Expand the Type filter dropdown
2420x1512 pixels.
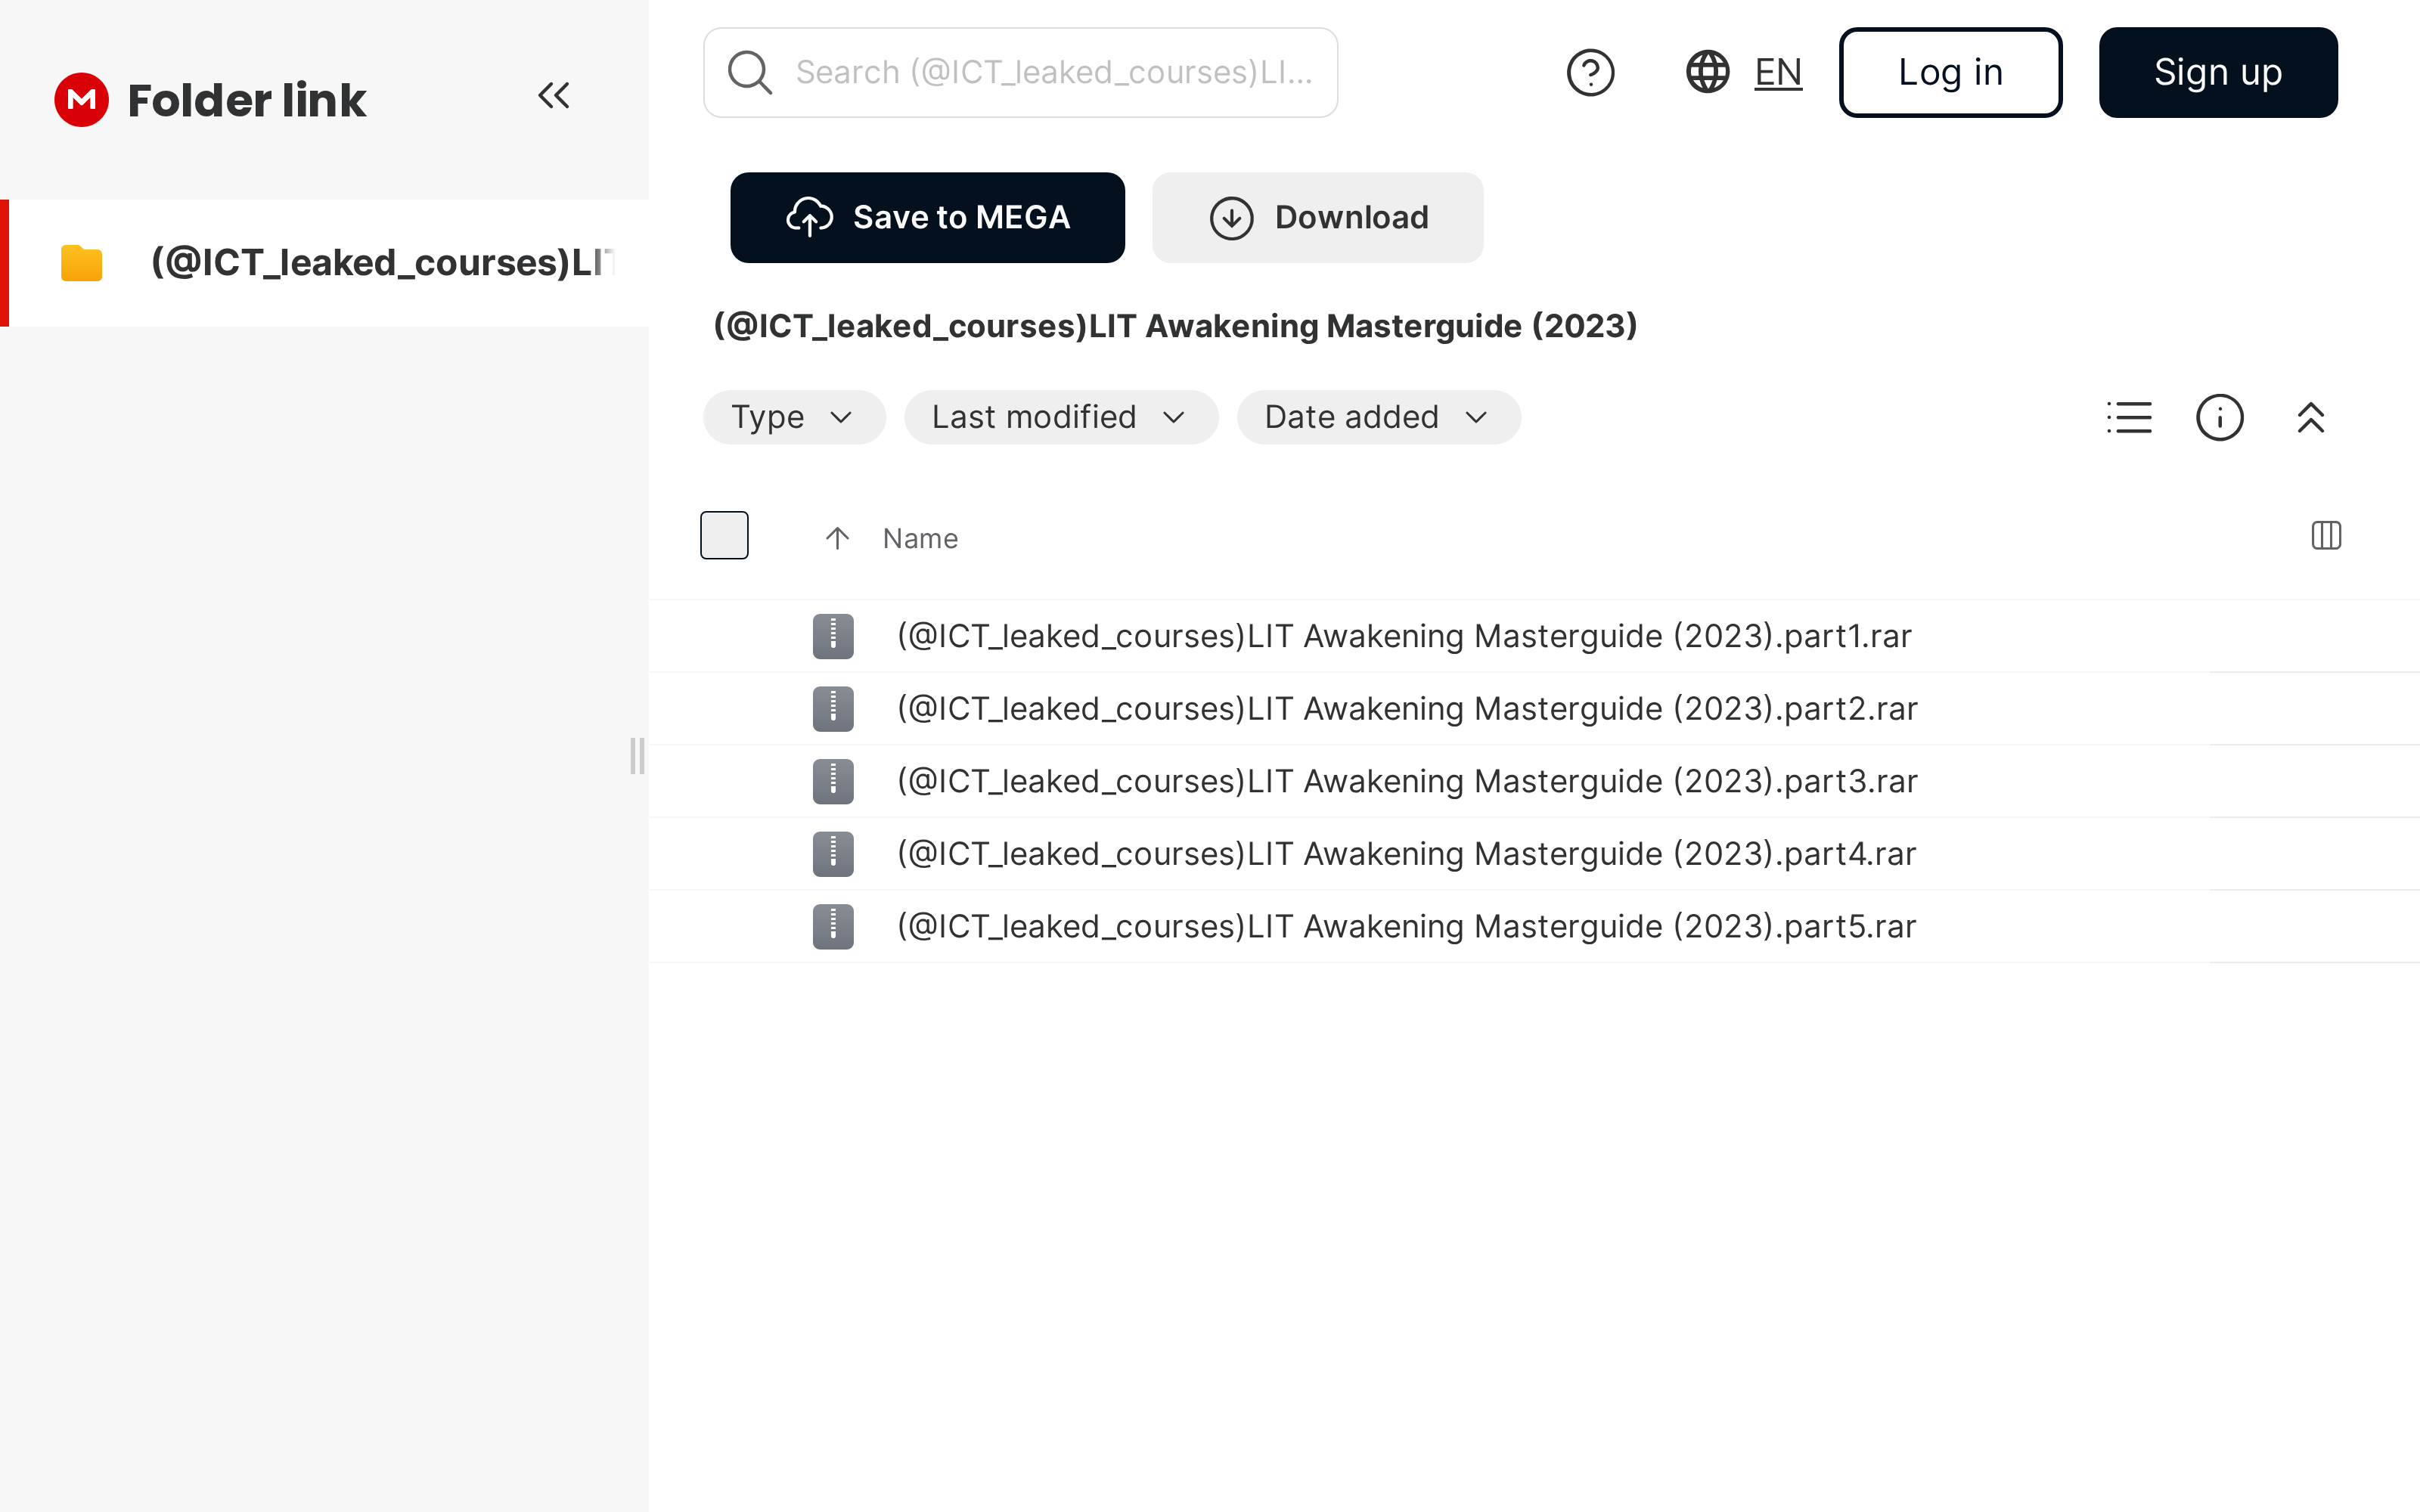click(x=793, y=417)
